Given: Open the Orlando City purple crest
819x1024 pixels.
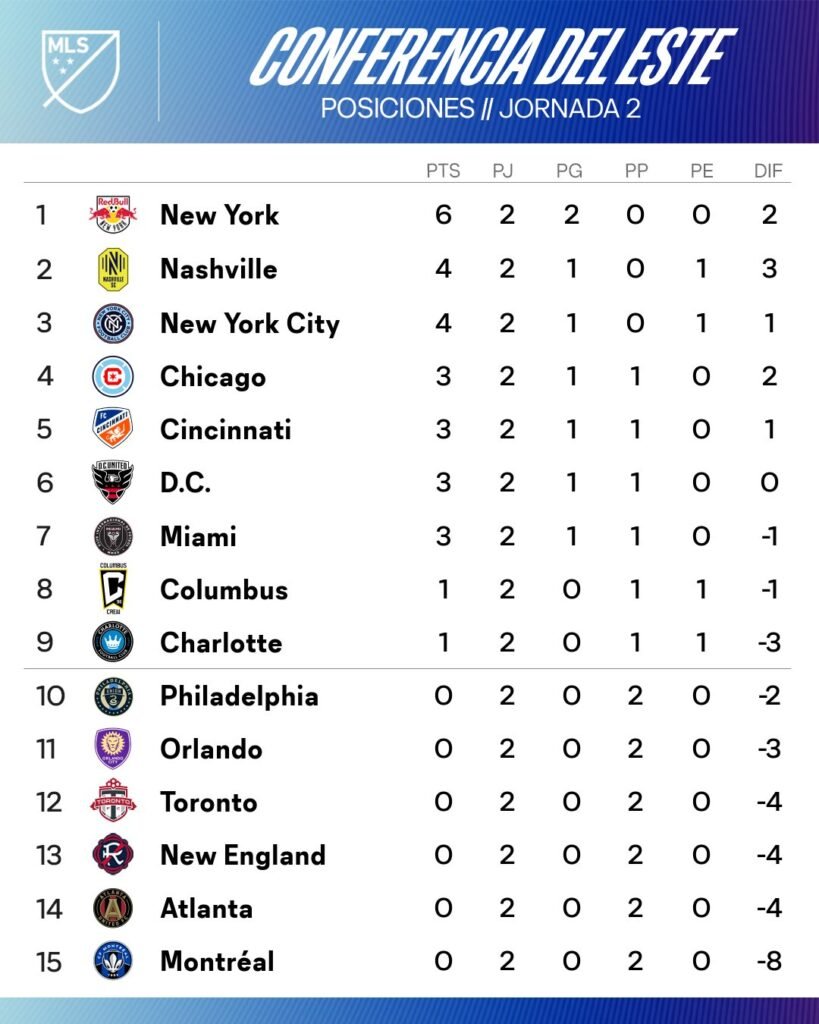Looking at the screenshot, I should (113, 749).
